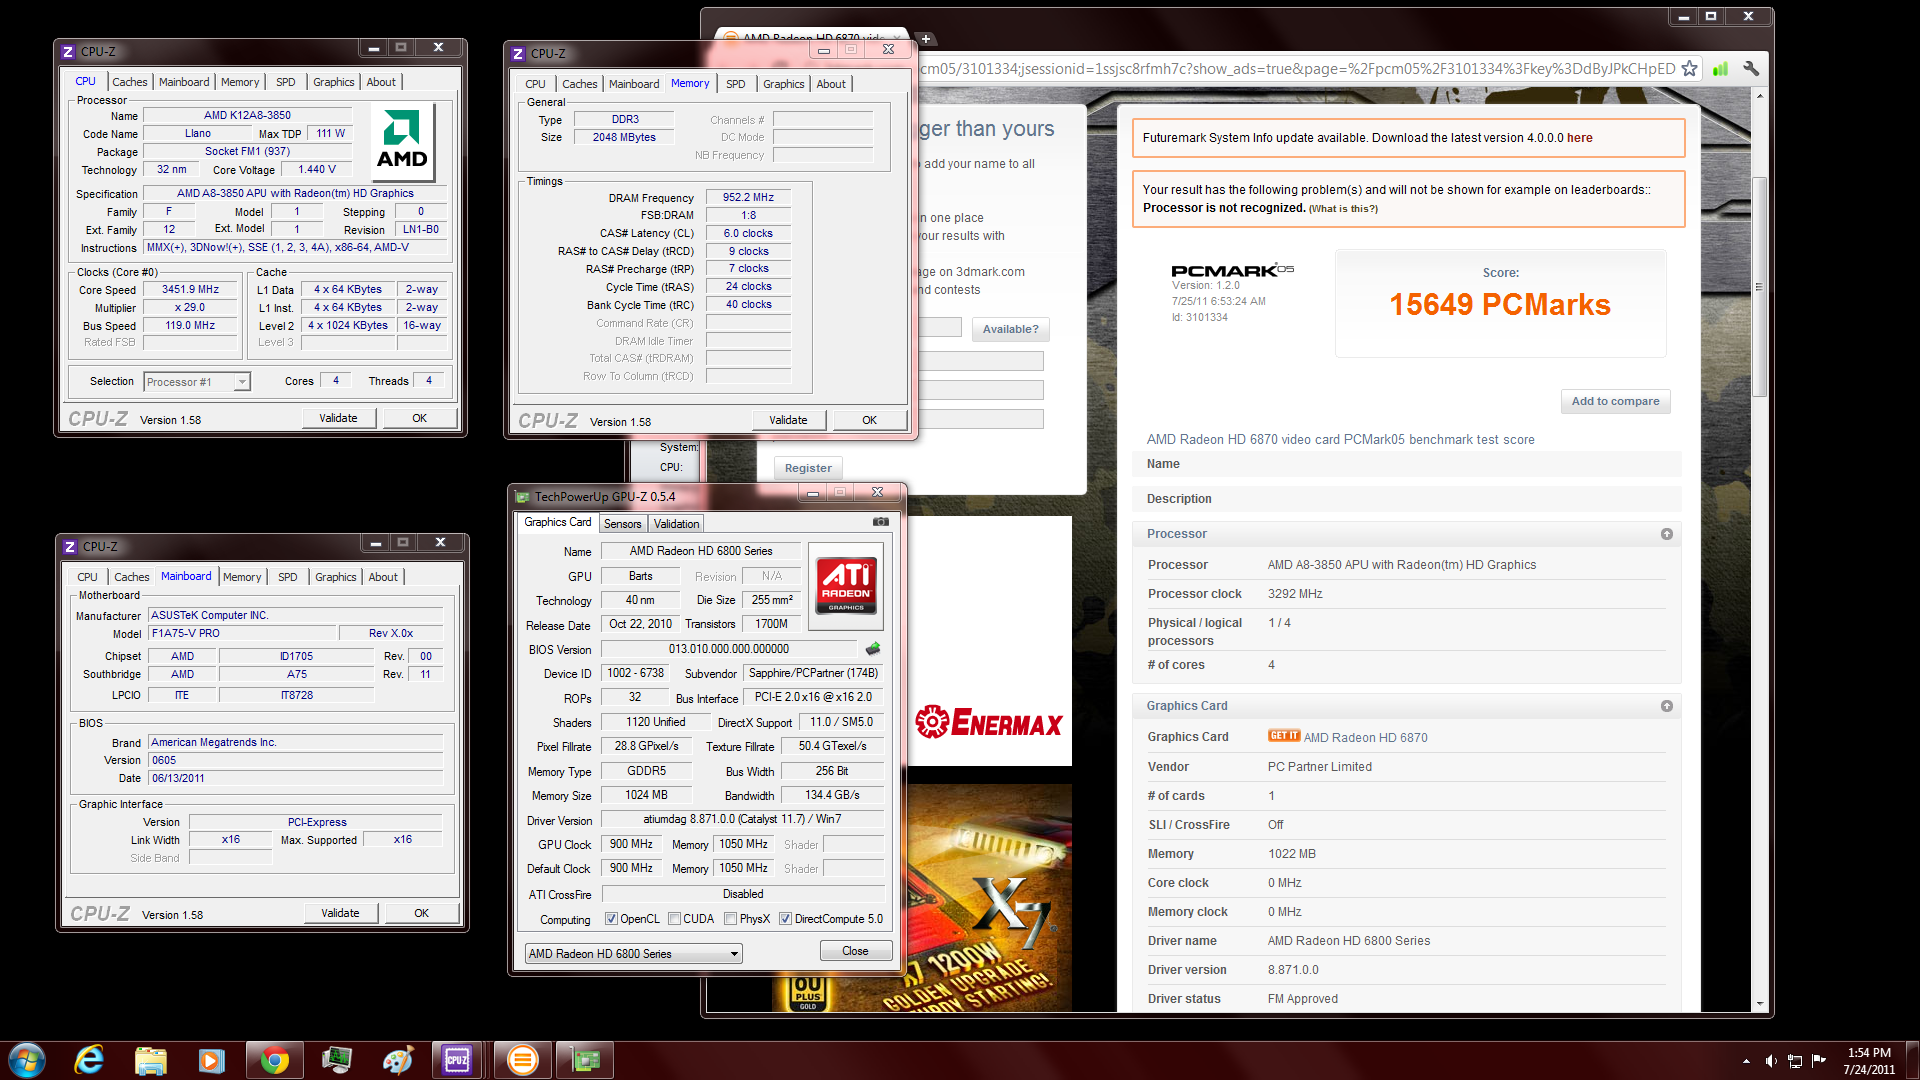Open the monitor graph taskbar icon

336,1060
